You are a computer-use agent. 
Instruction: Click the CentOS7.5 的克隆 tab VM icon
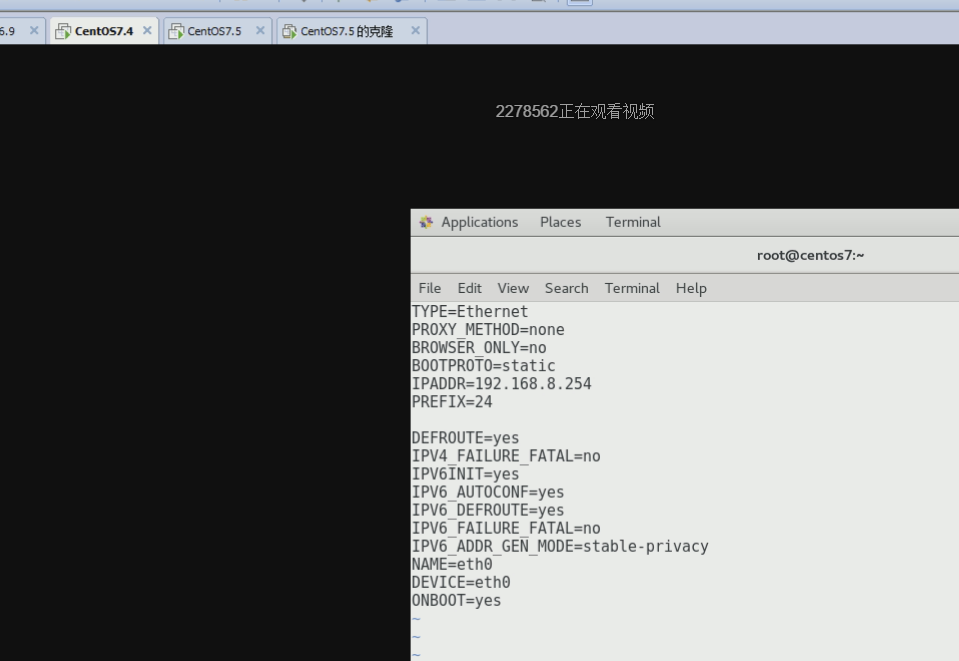point(289,31)
